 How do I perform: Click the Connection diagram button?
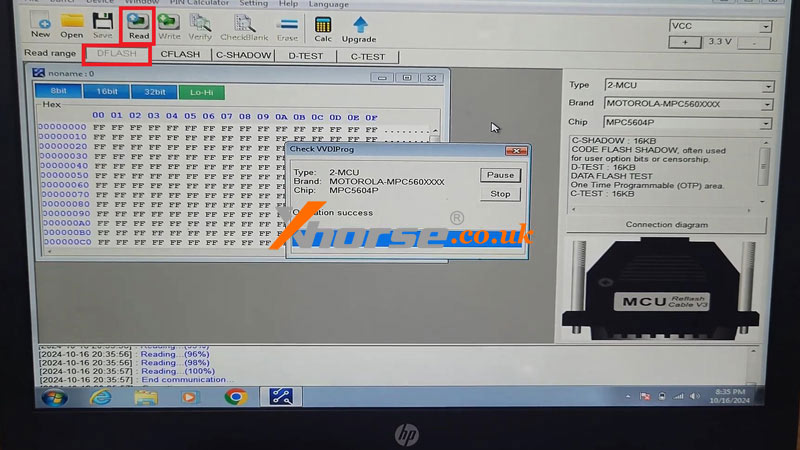pyautogui.click(x=666, y=225)
